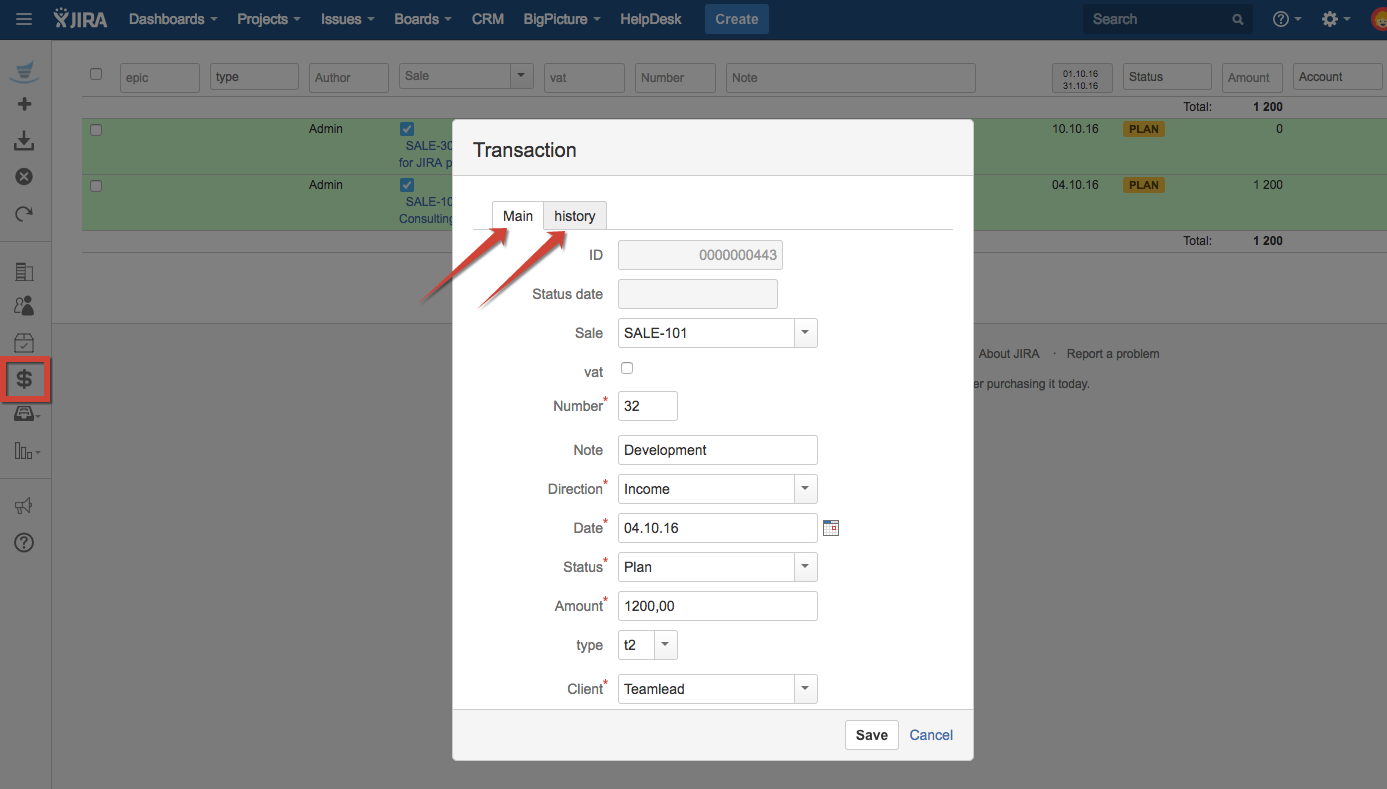Check the first Admin row checkbox
The image size is (1387, 789).
(96, 130)
